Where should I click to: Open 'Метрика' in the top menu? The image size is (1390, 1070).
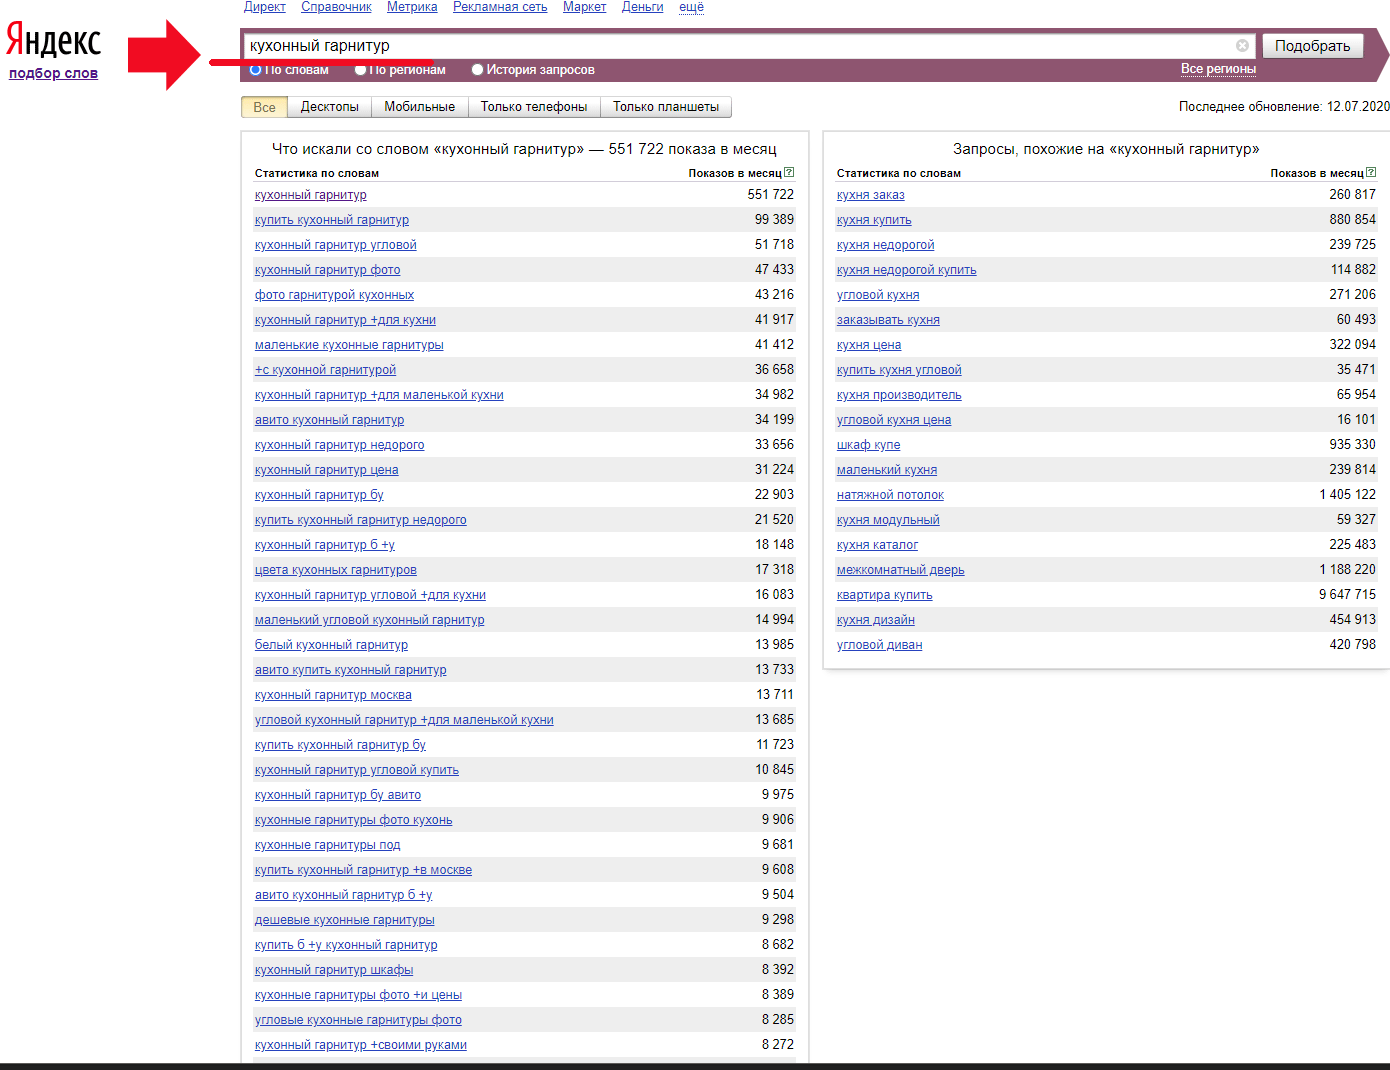coord(412,7)
